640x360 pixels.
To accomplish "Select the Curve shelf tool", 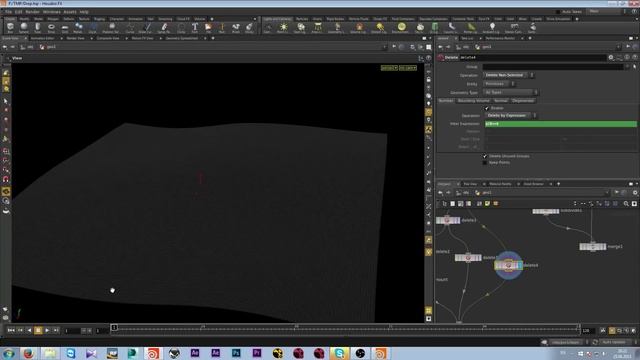I will (x=130, y=28).
